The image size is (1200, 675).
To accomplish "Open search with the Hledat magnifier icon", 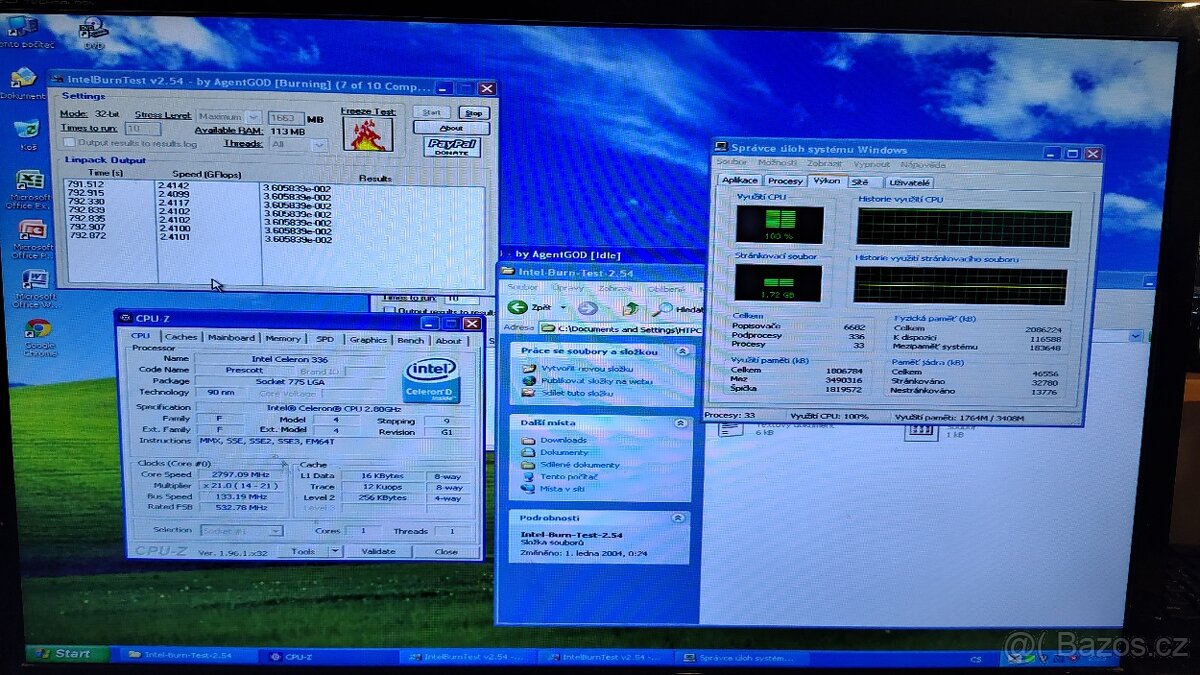I will [664, 308].
